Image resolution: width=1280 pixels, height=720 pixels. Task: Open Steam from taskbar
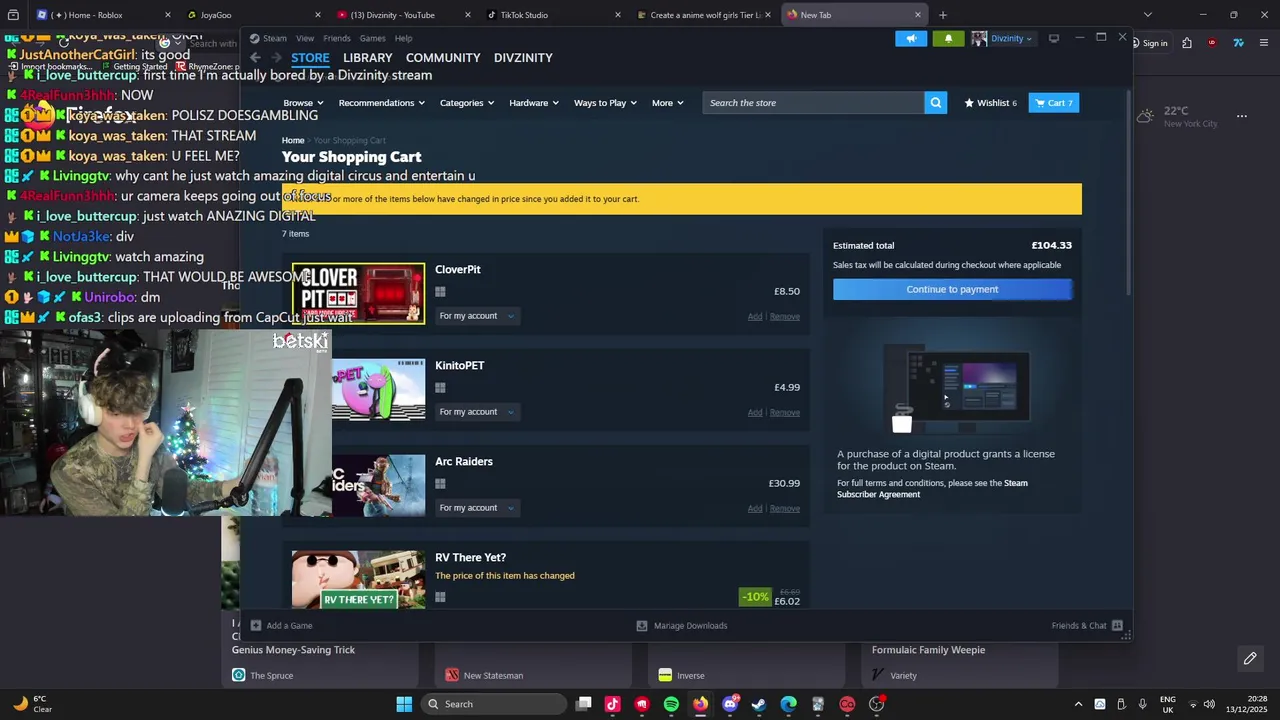pos(759,704)
